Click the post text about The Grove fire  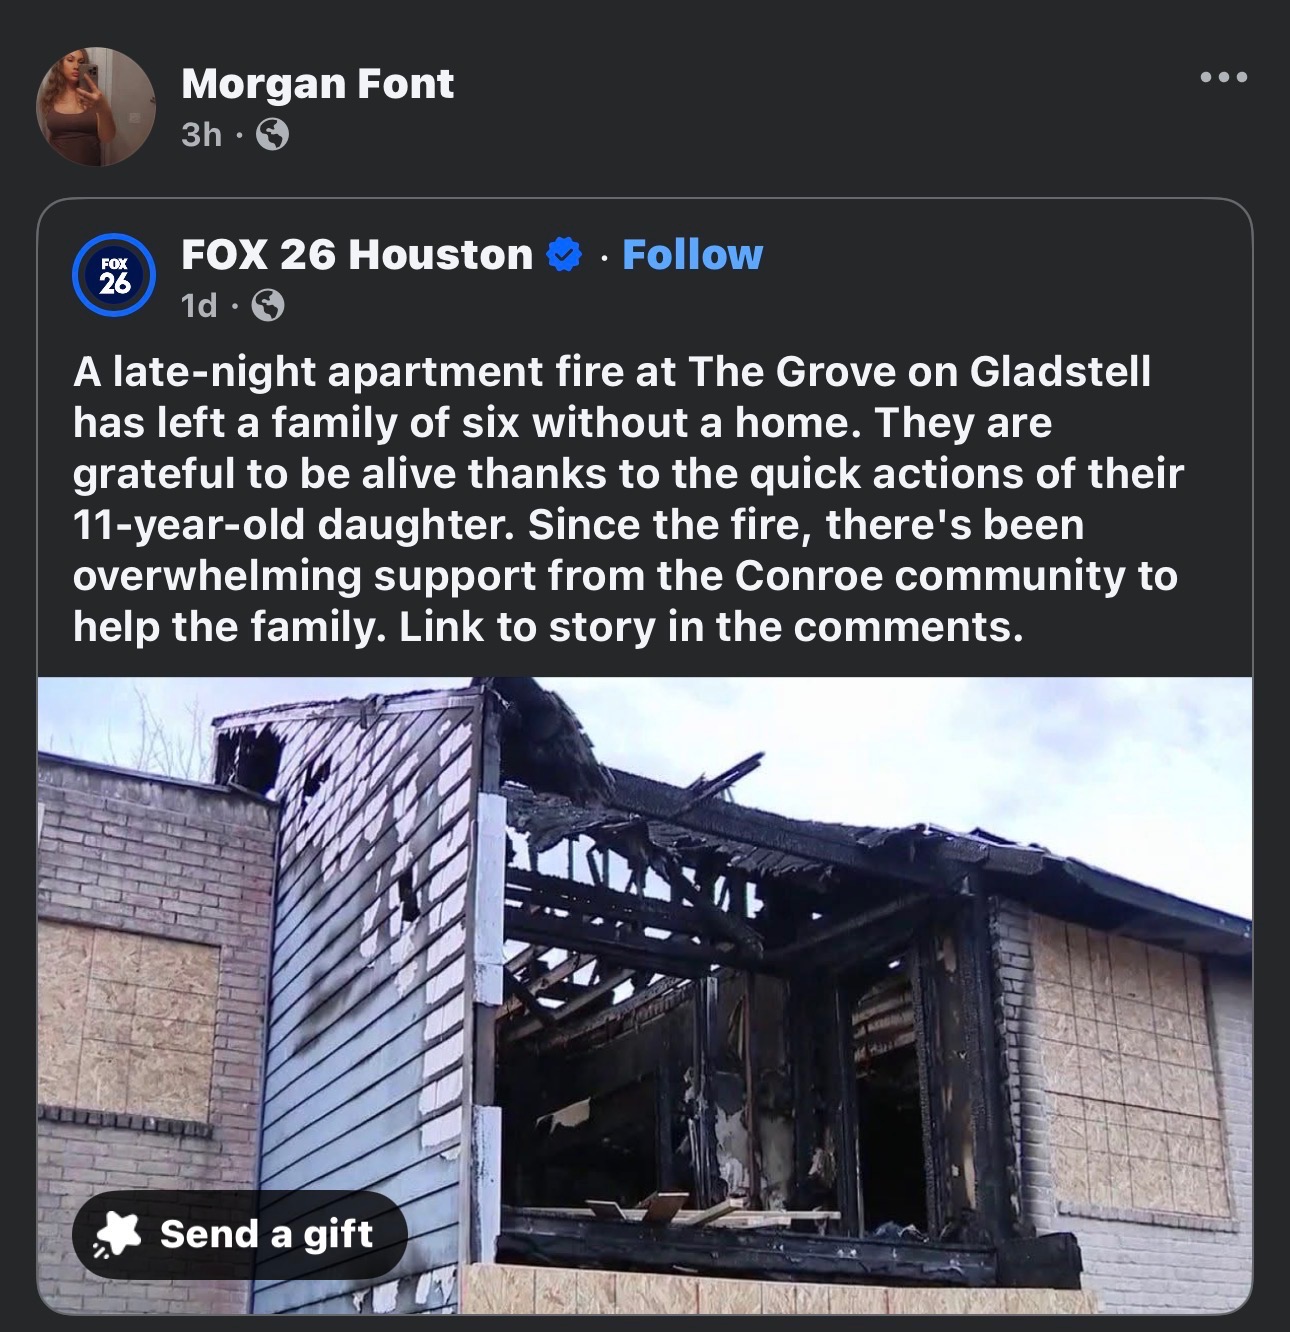(628, 499)
